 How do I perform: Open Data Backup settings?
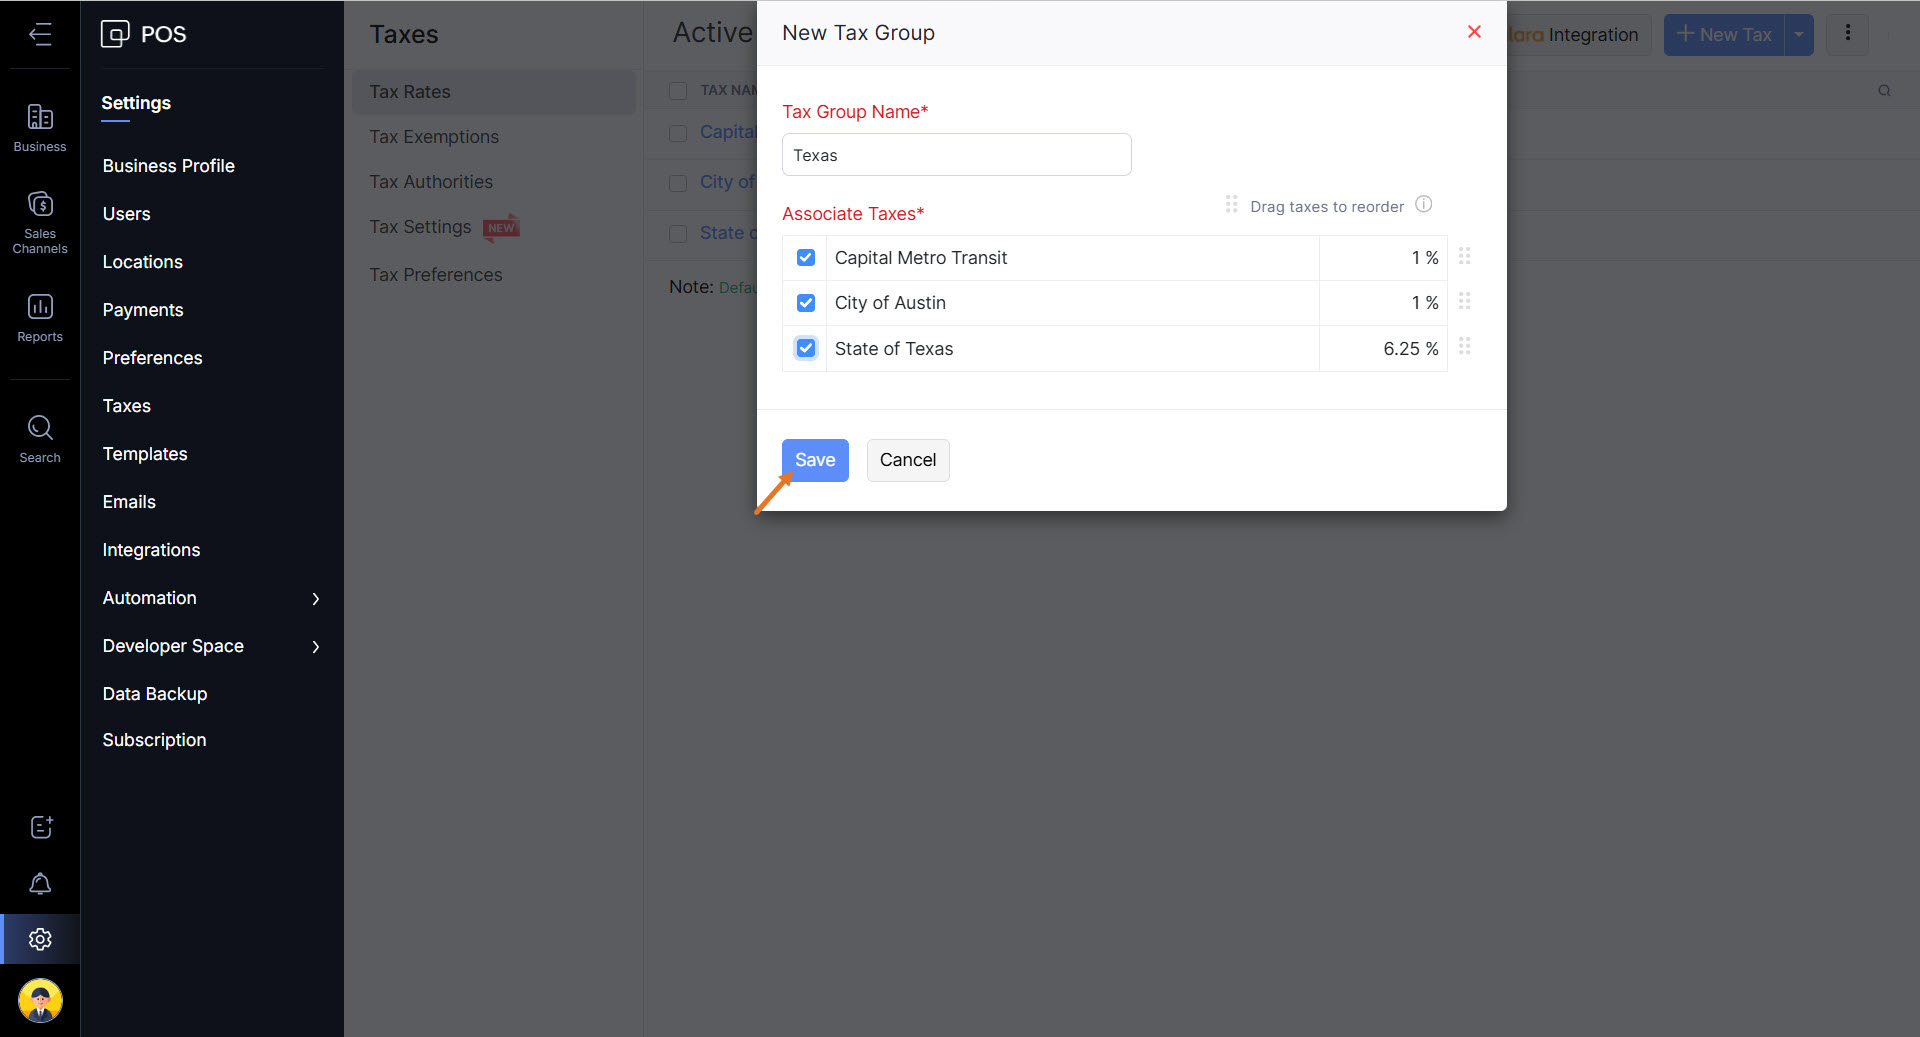(155, 694)
